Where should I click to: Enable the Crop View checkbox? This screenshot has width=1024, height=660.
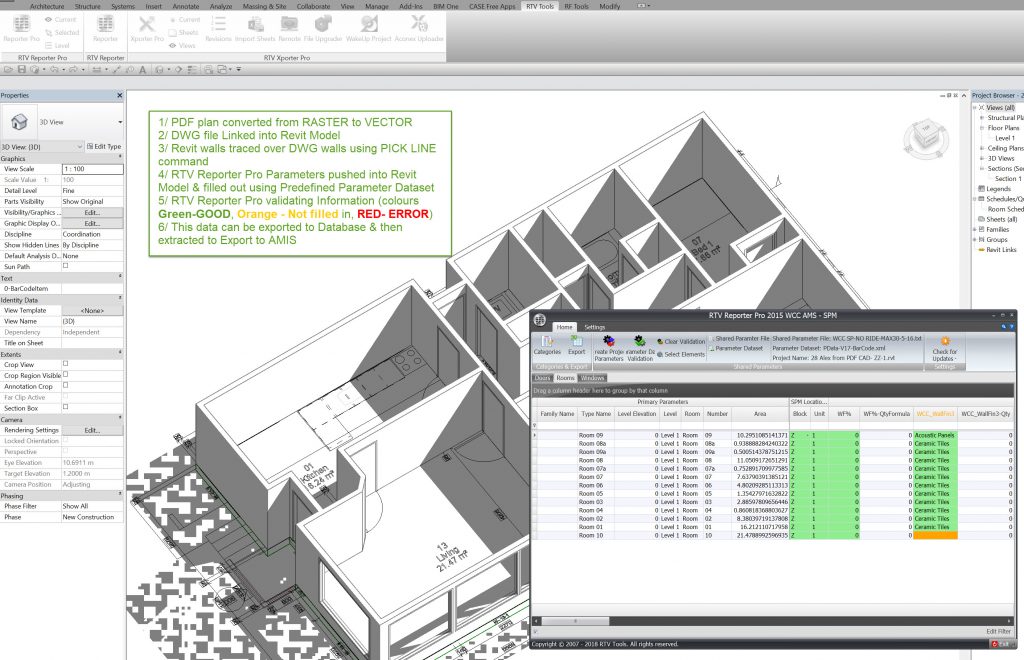(66, 364)
